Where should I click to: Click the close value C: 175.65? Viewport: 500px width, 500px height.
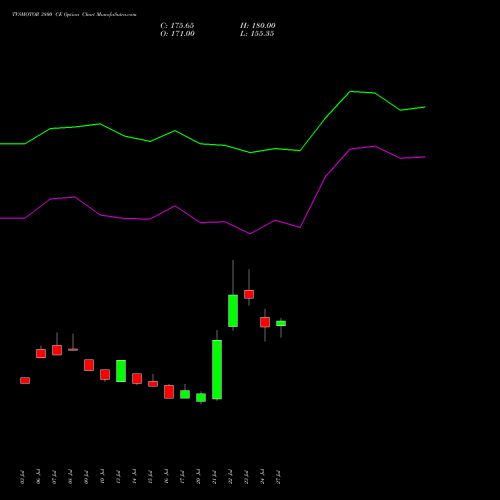pyautogui.click(x=177, y=26)
